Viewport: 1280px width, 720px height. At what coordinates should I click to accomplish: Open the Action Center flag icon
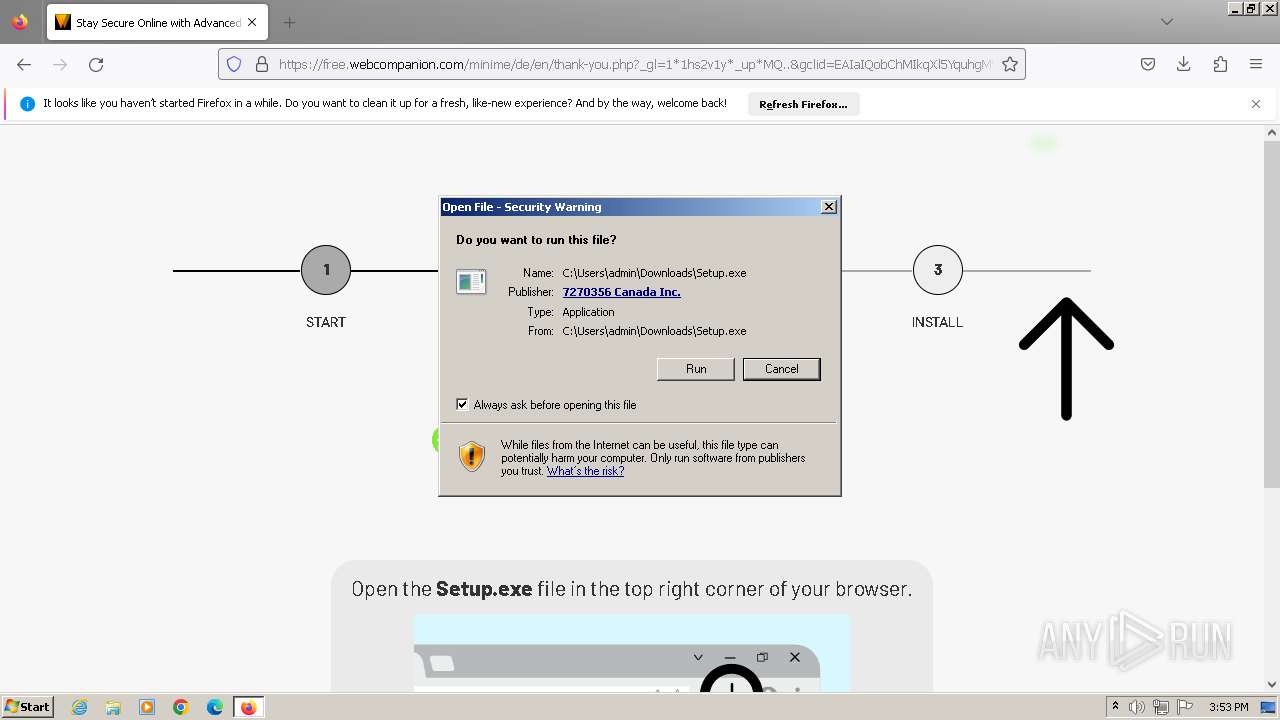pyautogui.click(x=1185, y=707)
